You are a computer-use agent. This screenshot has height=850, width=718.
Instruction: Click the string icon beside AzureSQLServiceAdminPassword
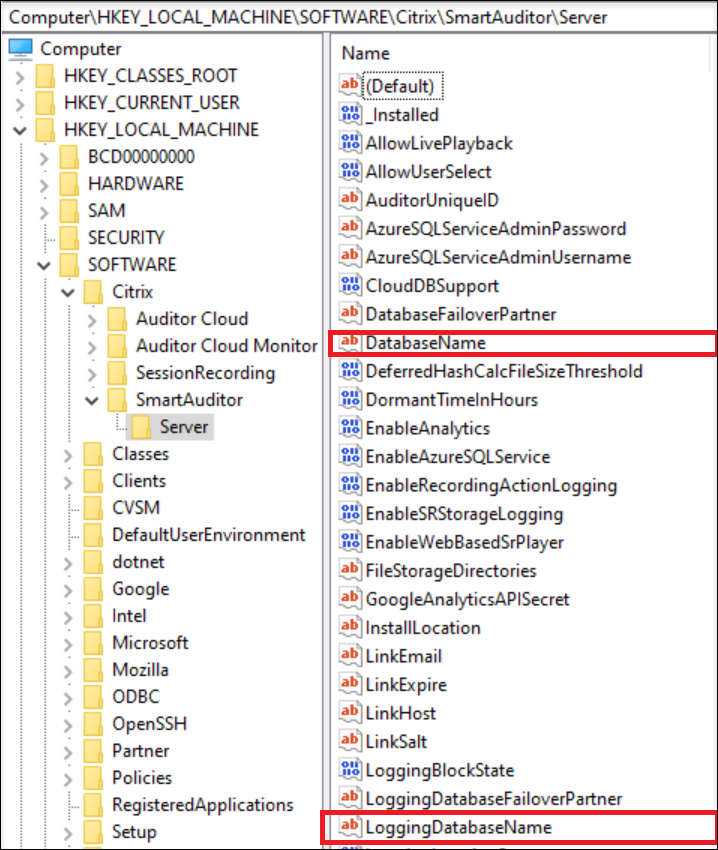click(x=350, y=228)
